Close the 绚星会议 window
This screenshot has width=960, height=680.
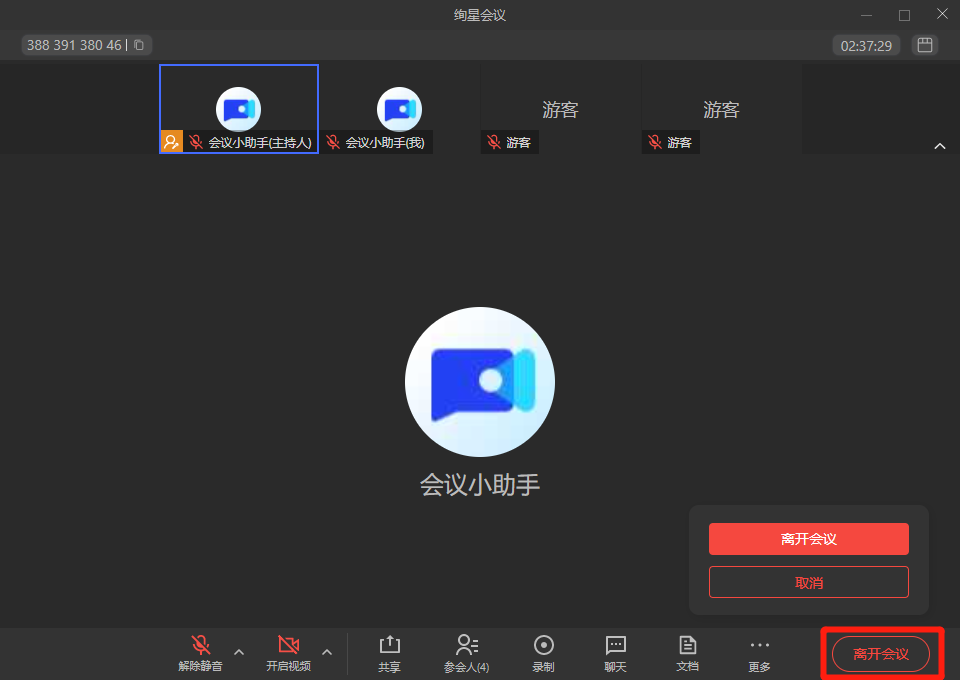pos(942,13)
